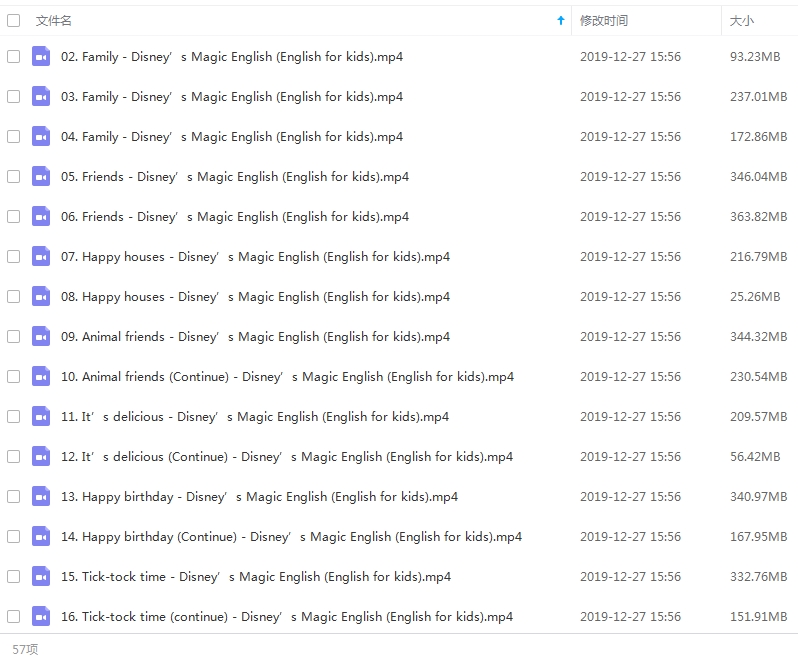Viewport: 798px width, 660px height.
Task: Open file 13. Happy birthday mp4
Action: click(x=260, y=497)
